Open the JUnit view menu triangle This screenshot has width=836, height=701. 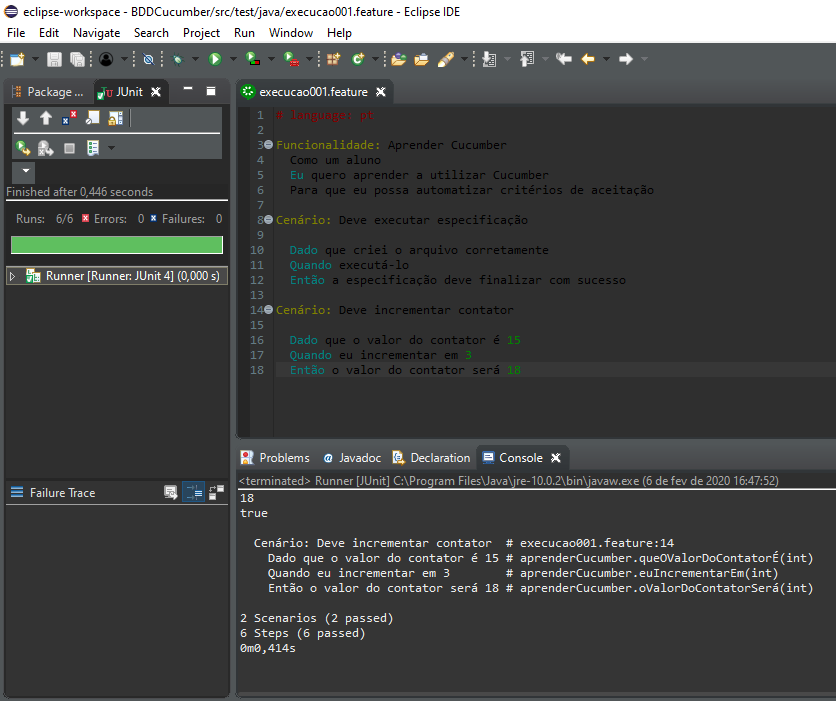pos(25,171)
